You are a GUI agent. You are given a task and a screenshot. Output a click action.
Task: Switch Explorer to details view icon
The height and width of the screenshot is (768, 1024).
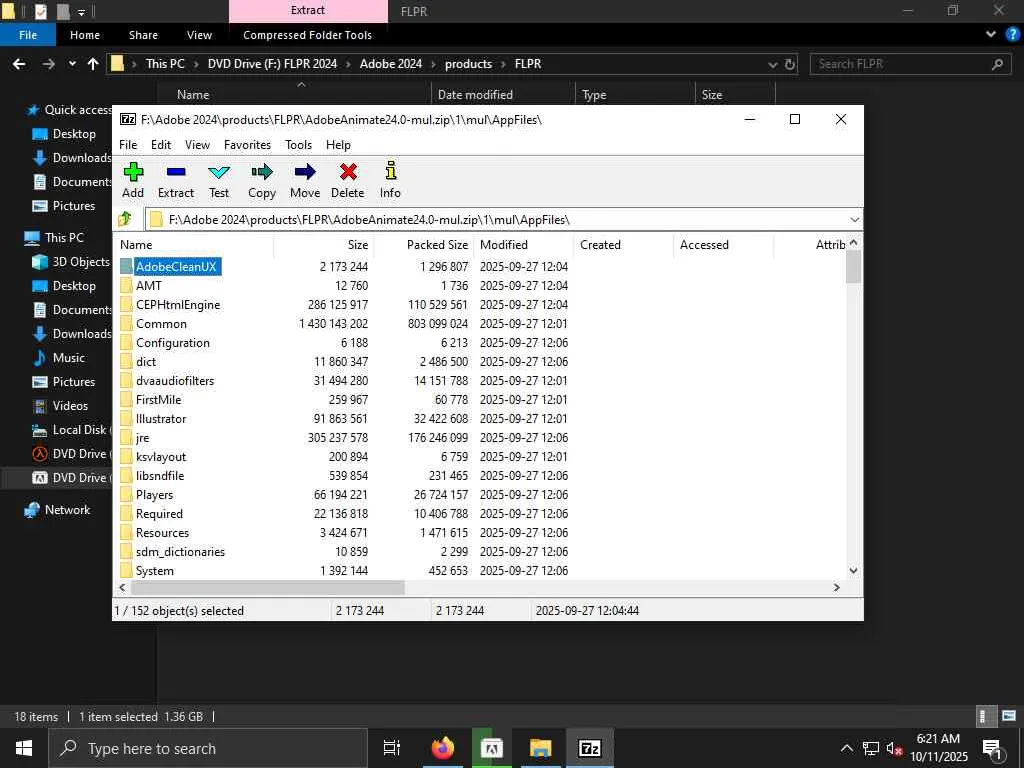click(x=985, y=716)
